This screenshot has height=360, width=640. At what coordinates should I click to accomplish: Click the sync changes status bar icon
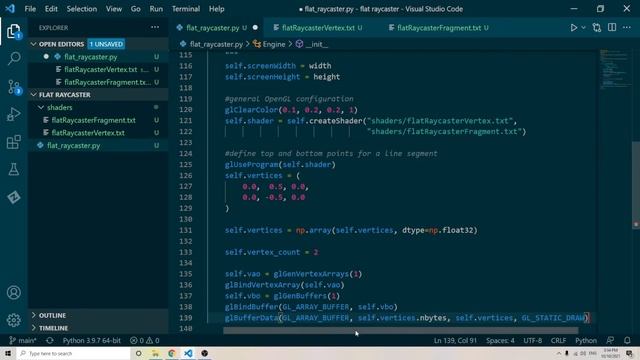(50, 340)
